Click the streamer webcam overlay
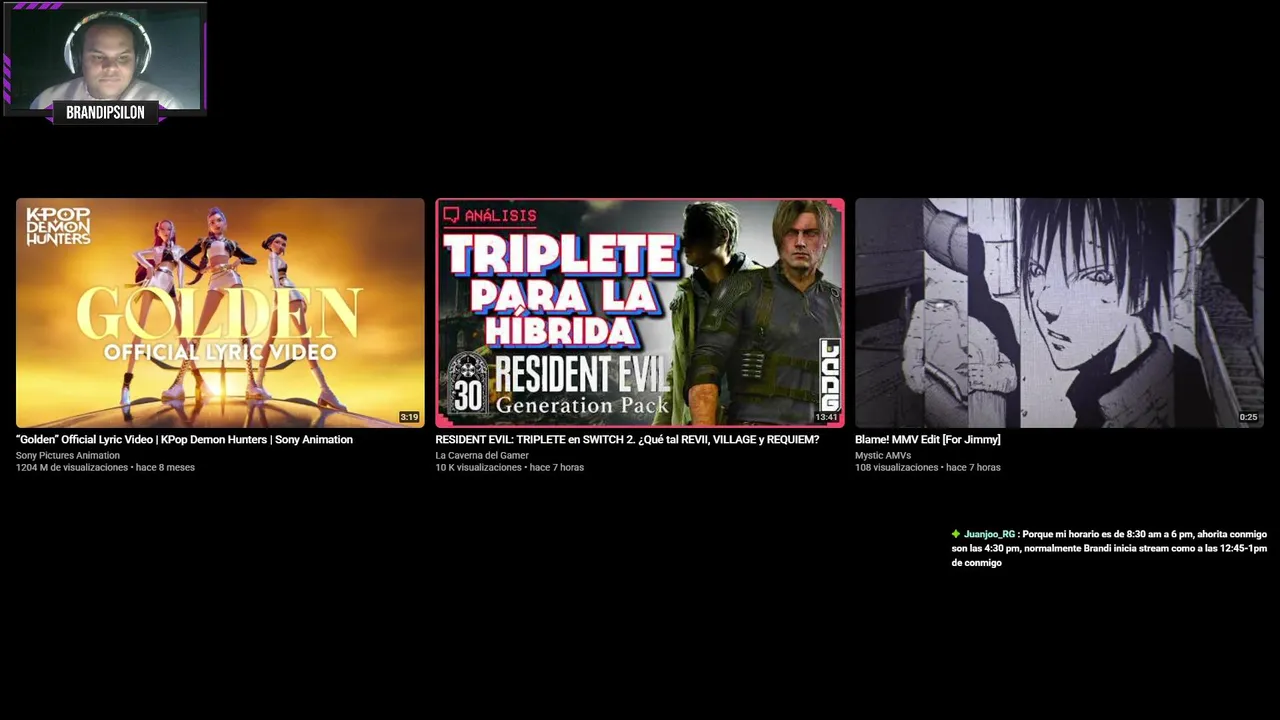 point(105,58)
